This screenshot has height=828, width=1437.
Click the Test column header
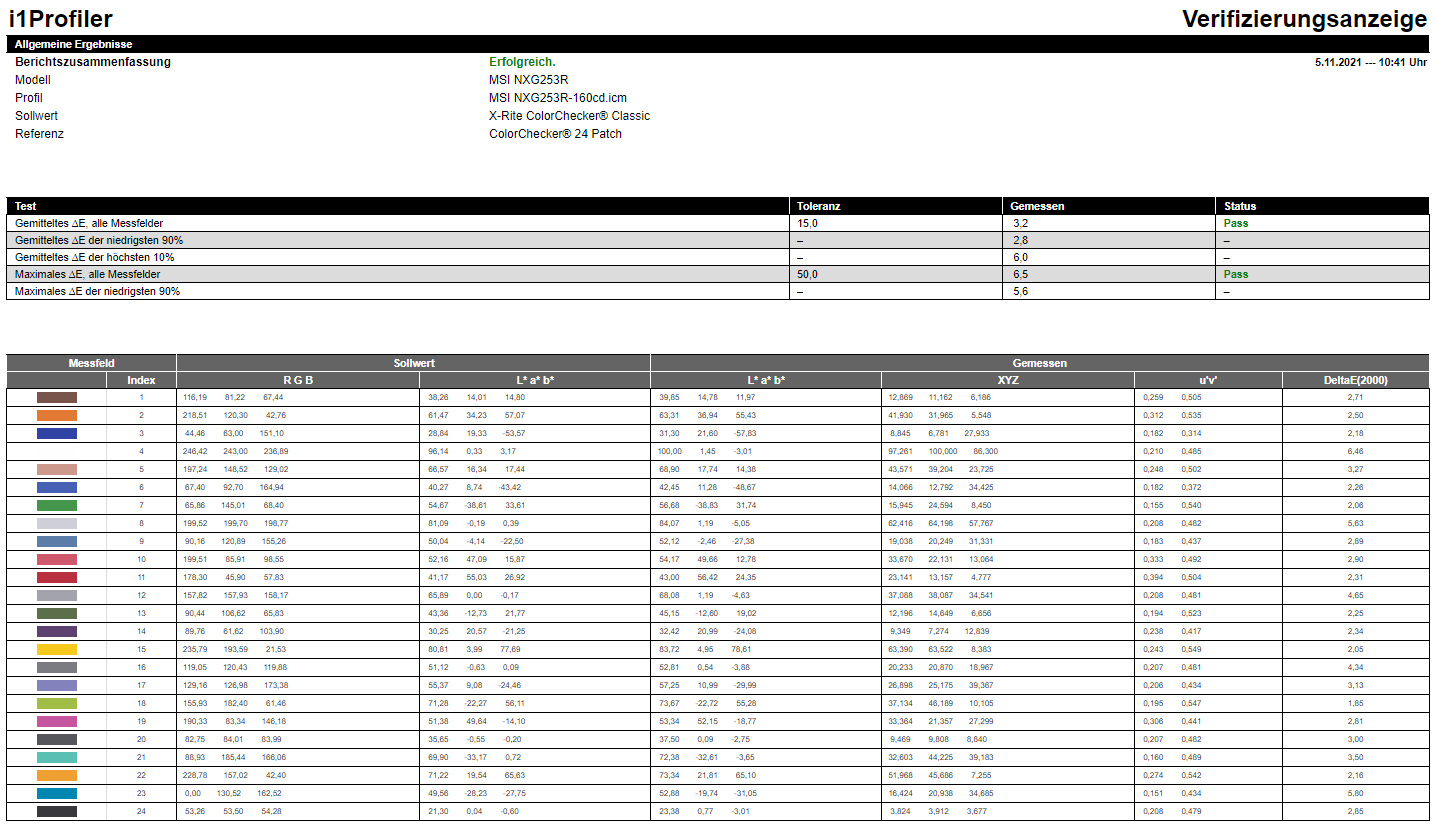26,206
